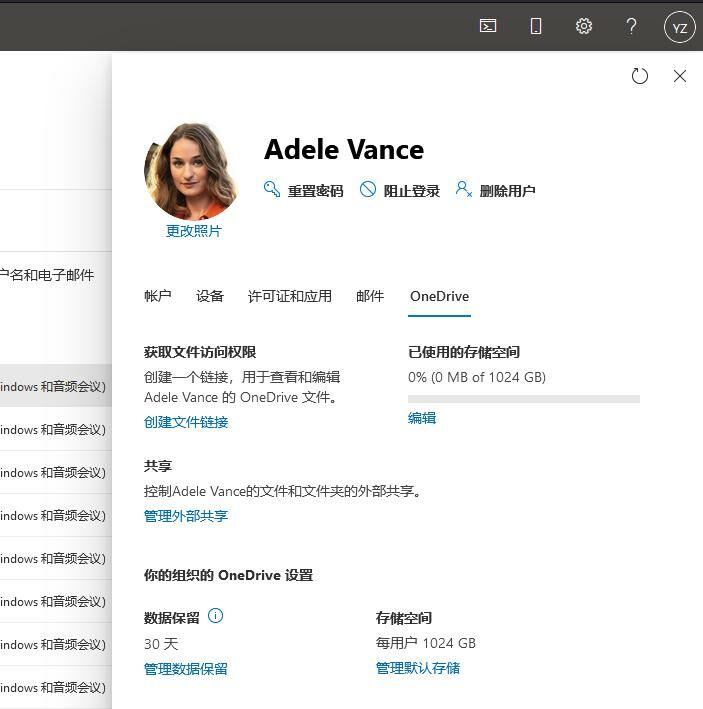Open the YZ account avatar menu

(x=680, y=27)
